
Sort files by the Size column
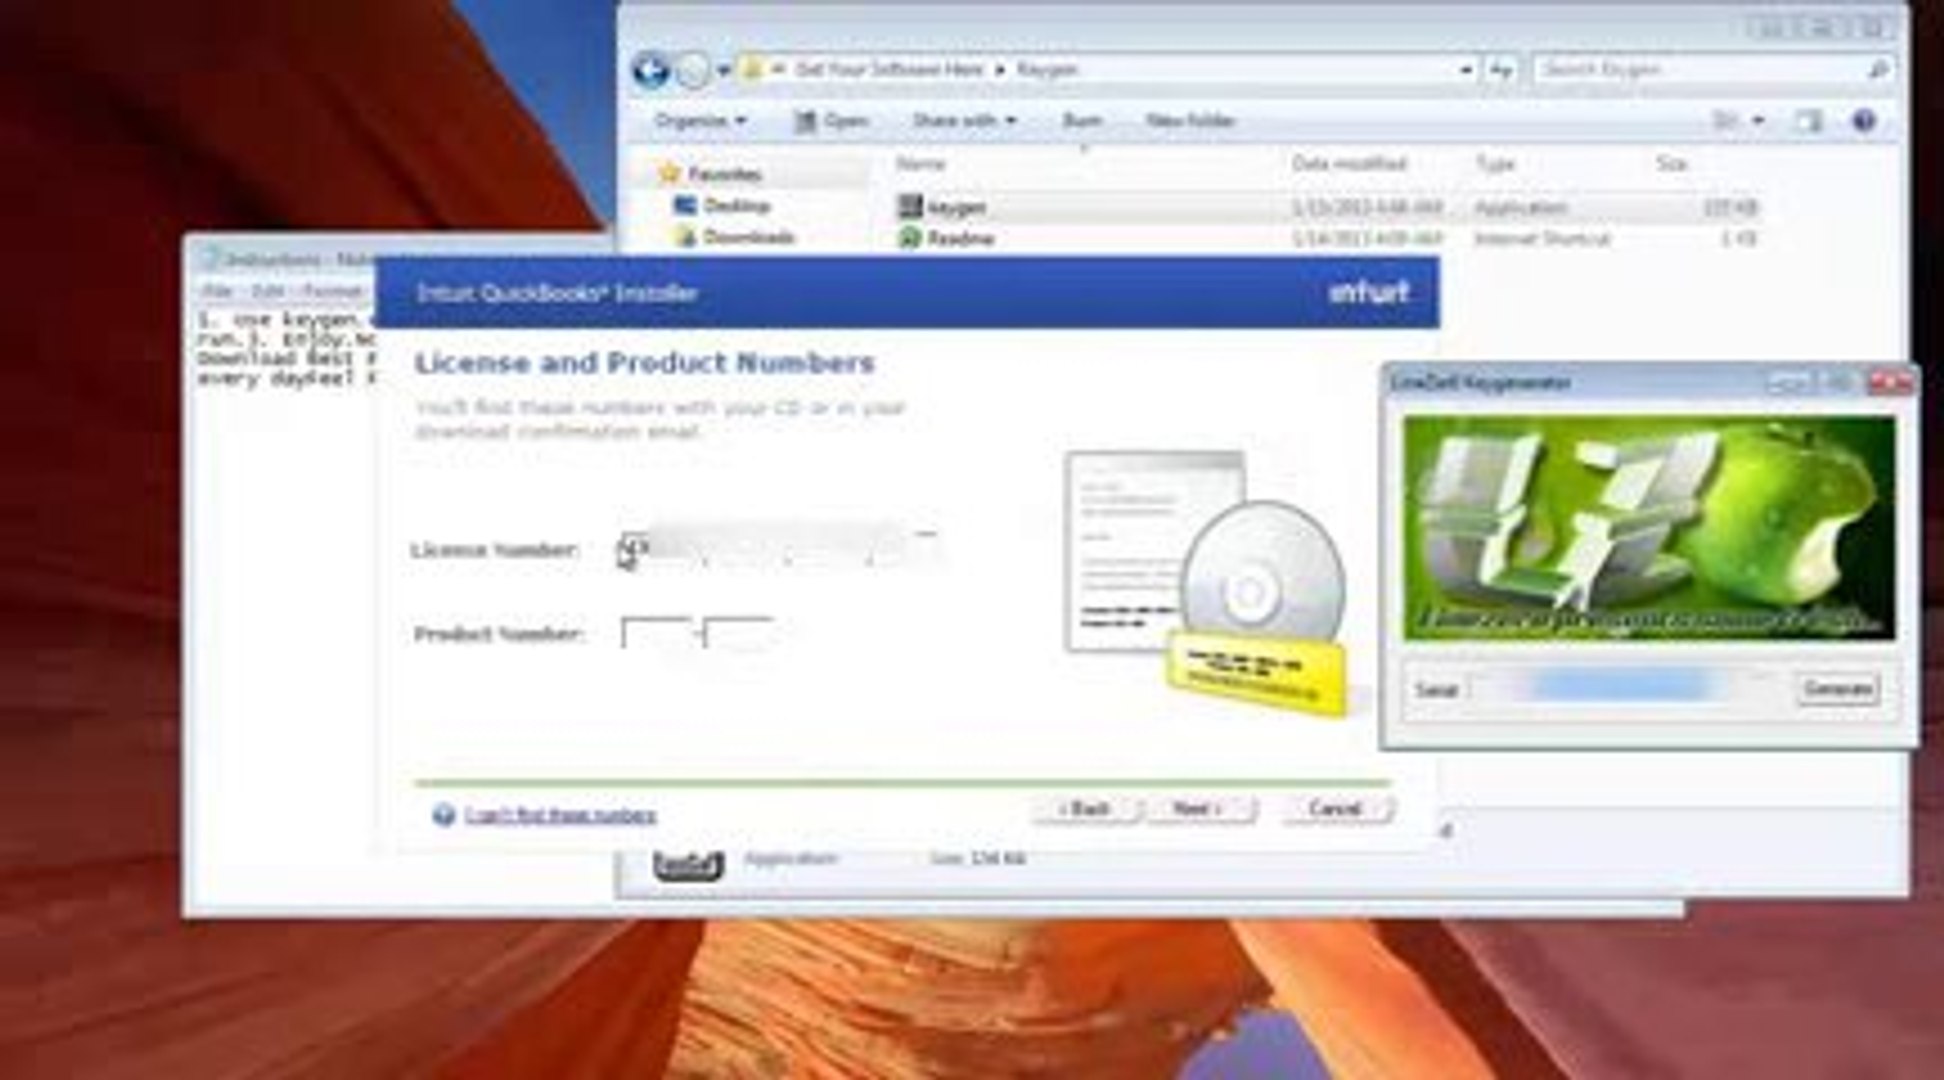coord(1671,163)
